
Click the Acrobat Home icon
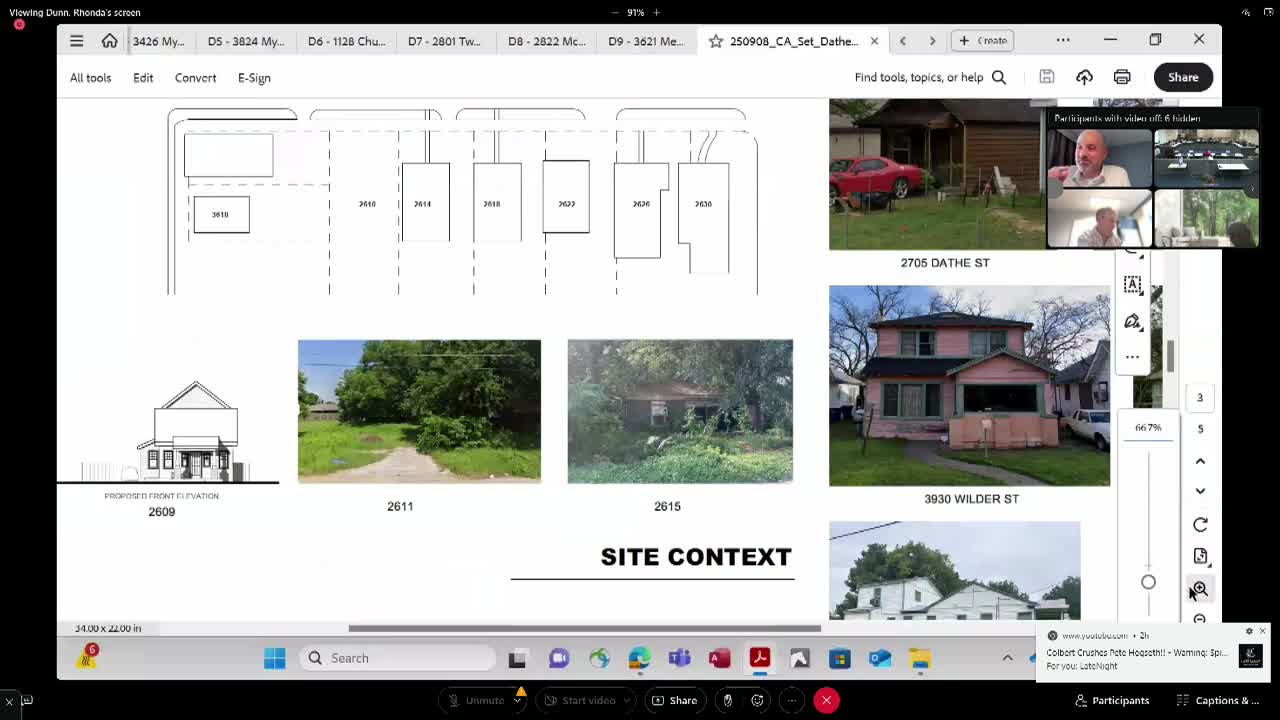tap(109, 41)
